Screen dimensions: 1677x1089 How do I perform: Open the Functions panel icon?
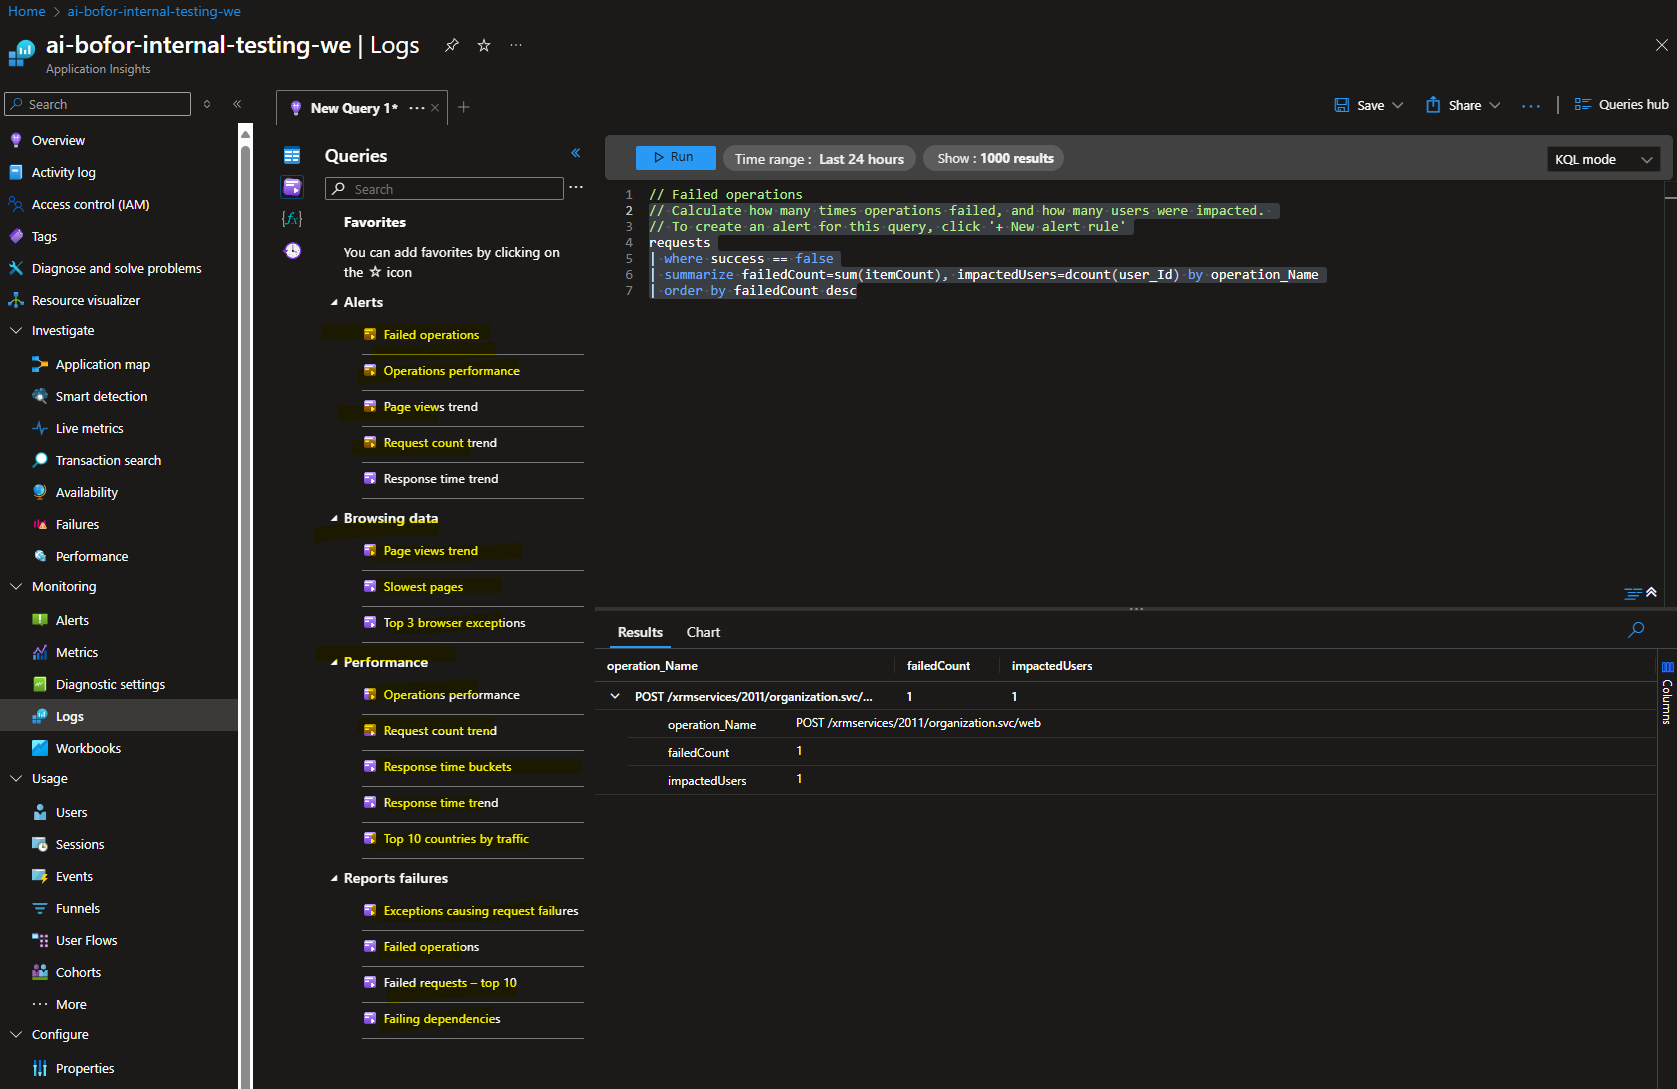292,218
